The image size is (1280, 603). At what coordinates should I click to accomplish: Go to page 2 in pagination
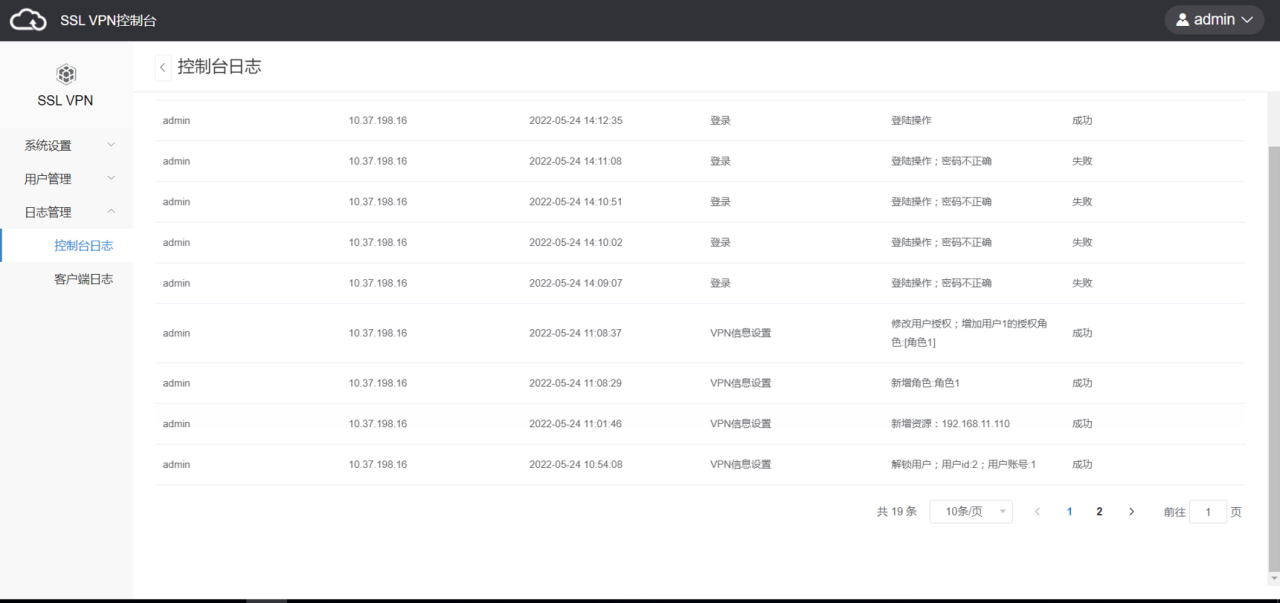[x=1099, y=511]
